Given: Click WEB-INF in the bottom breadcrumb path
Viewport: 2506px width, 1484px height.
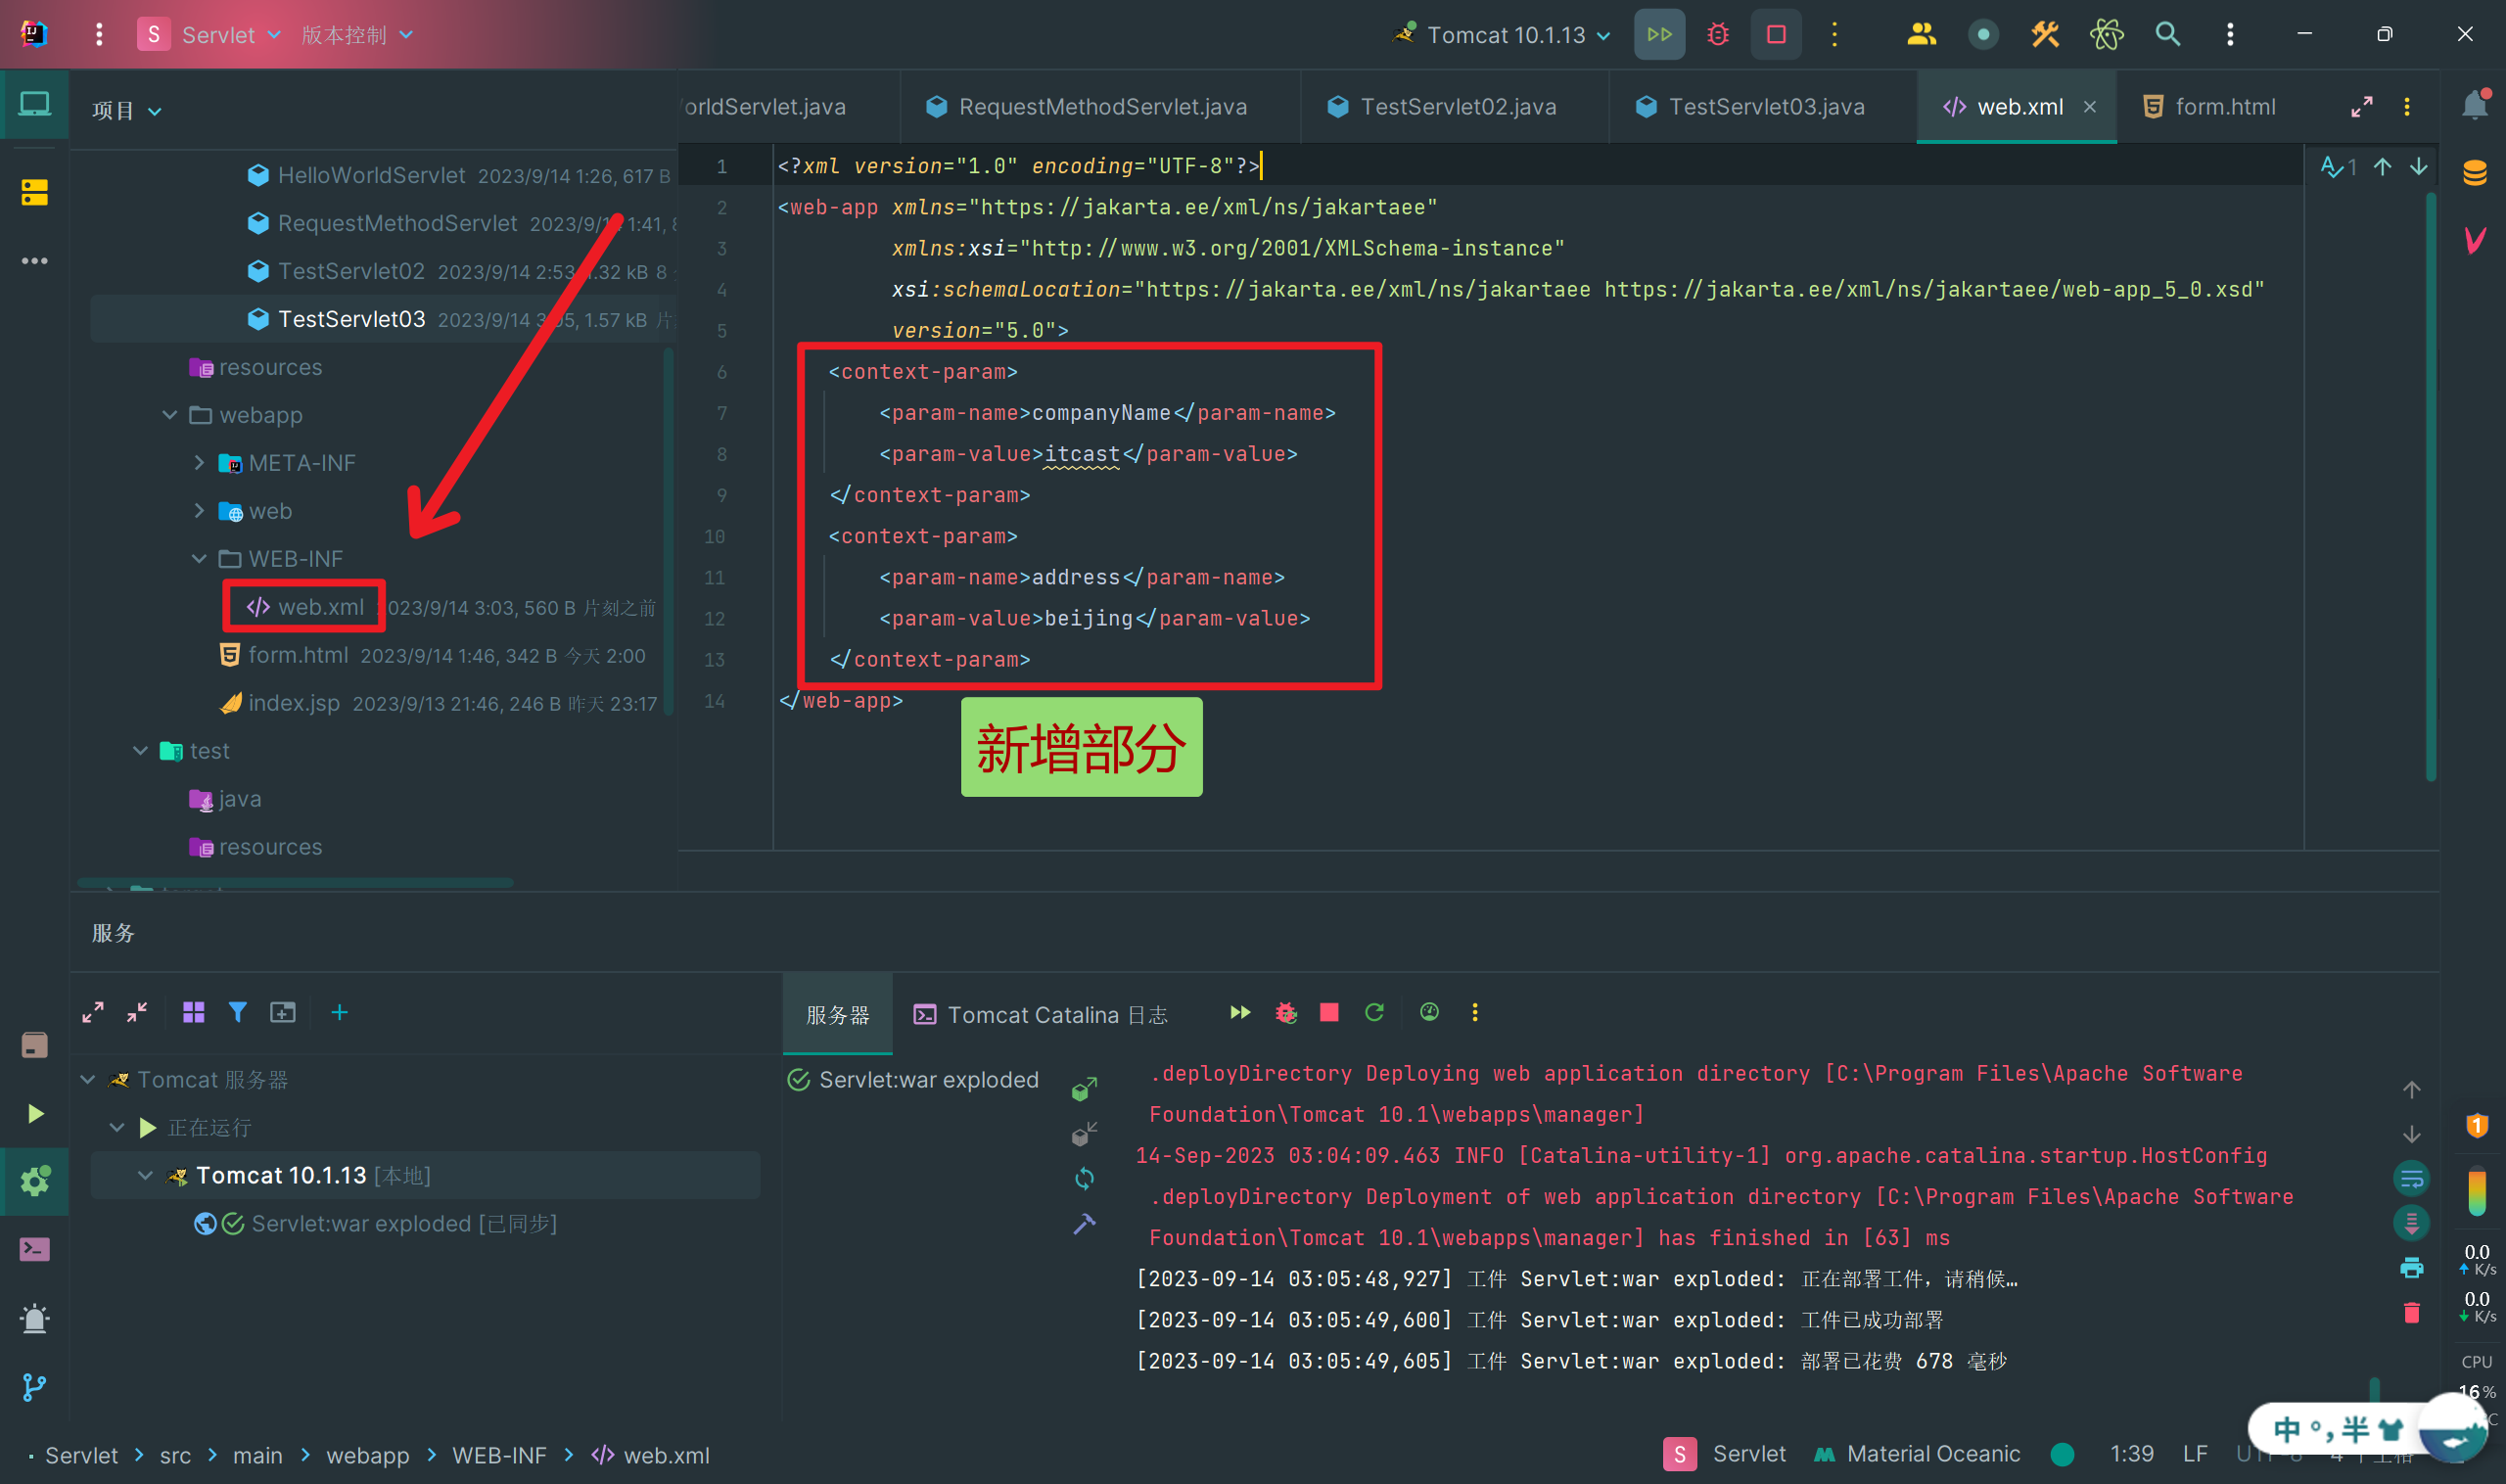Looking at the screenshot, I should pos(499,1455).
